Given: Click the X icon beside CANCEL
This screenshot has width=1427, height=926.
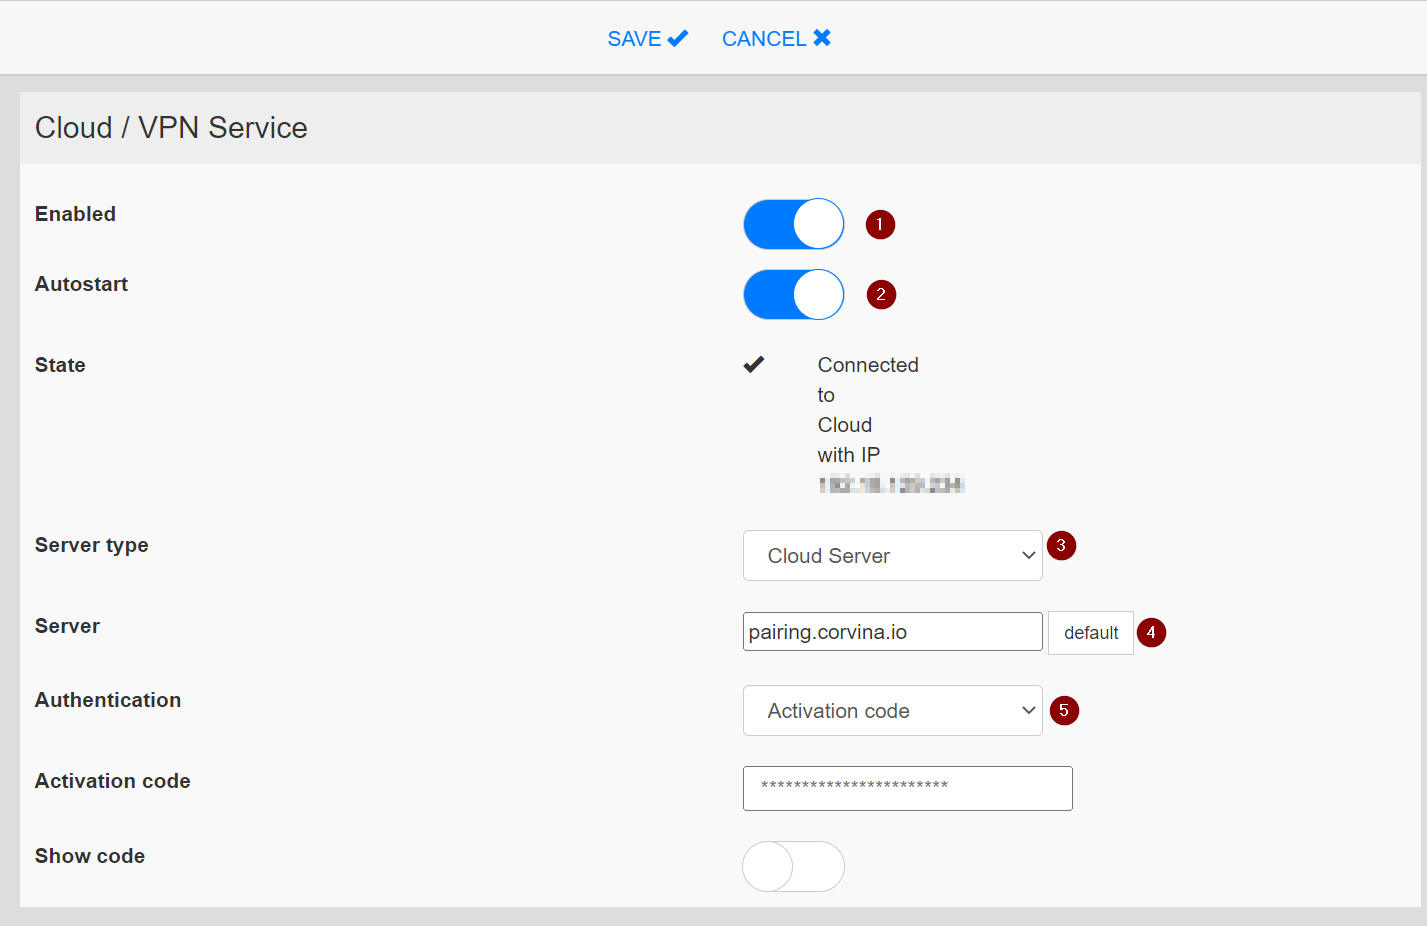Looking at the screenshot, I should pos(823,38).
